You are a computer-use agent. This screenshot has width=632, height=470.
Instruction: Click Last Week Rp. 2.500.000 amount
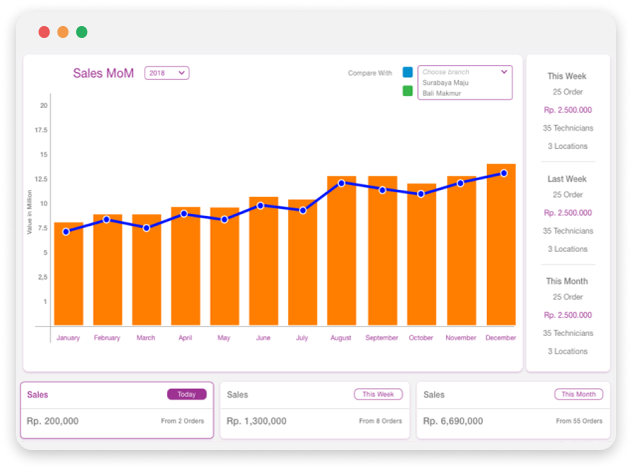[567, 213]
